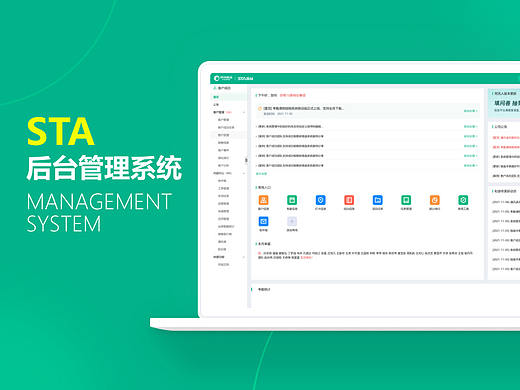Open the blue camera shortcut icon
The height and width of the screenshot is (390, 520).
pyautogui.click(x=263, y=221)
